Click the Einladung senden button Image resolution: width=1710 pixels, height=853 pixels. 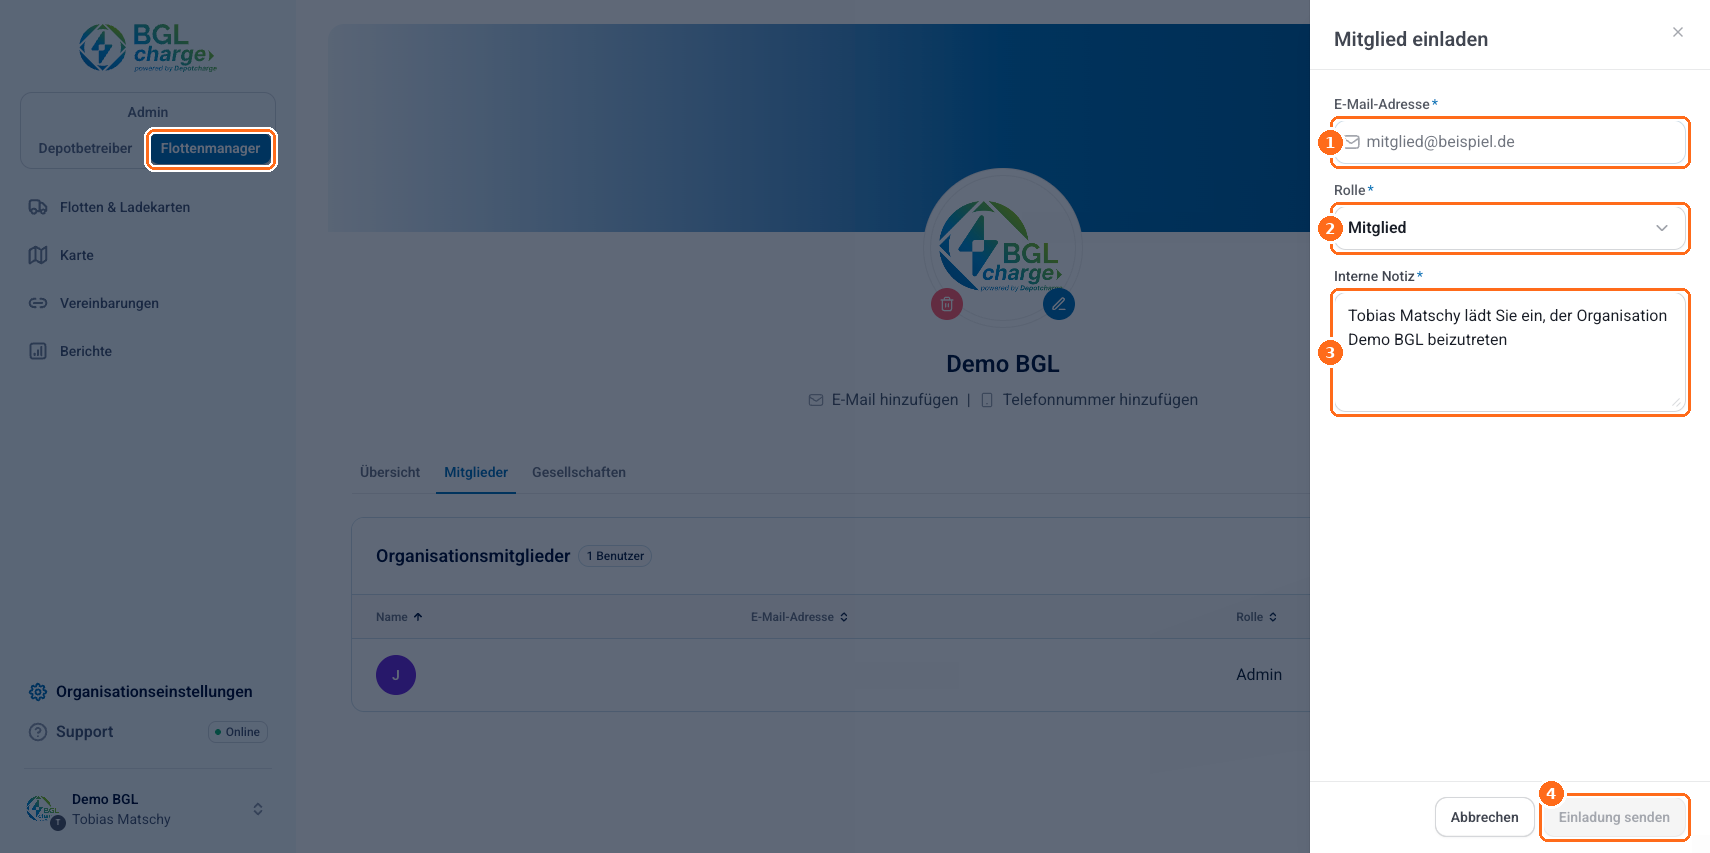(1614, 817)
